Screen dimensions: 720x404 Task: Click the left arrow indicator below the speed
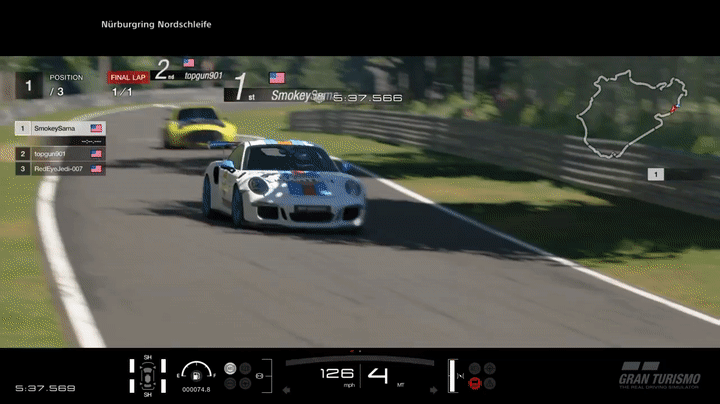coord(287,390)
